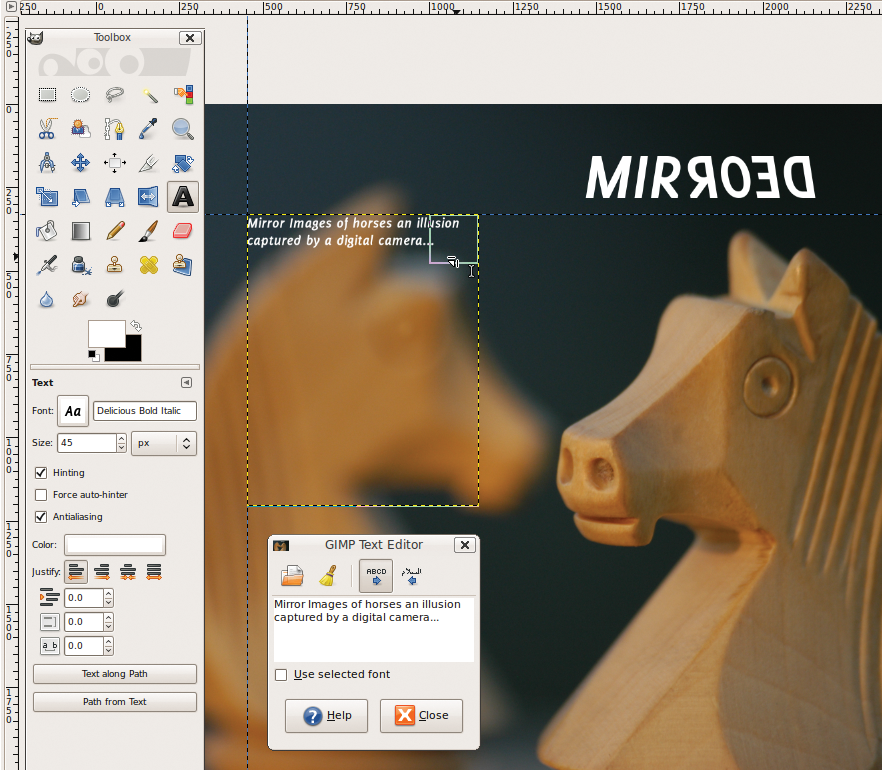Image resolution: width=882 pixels, height=770 pixels.
Task: Select the Paintbrush tool
Action: [149, 231]
